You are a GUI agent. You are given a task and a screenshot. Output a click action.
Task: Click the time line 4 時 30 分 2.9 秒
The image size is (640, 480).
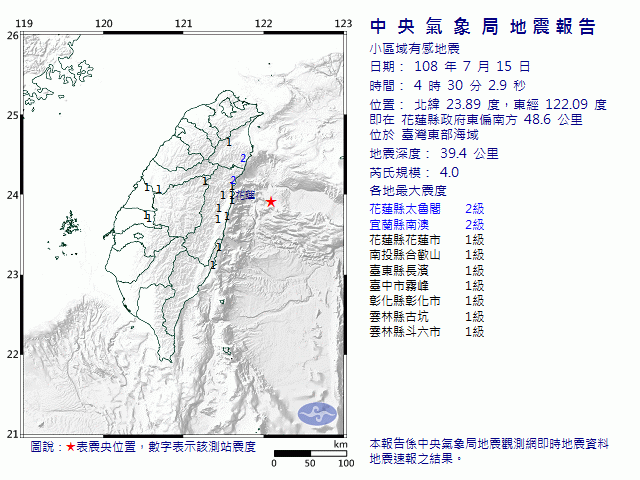pos(447,86)
